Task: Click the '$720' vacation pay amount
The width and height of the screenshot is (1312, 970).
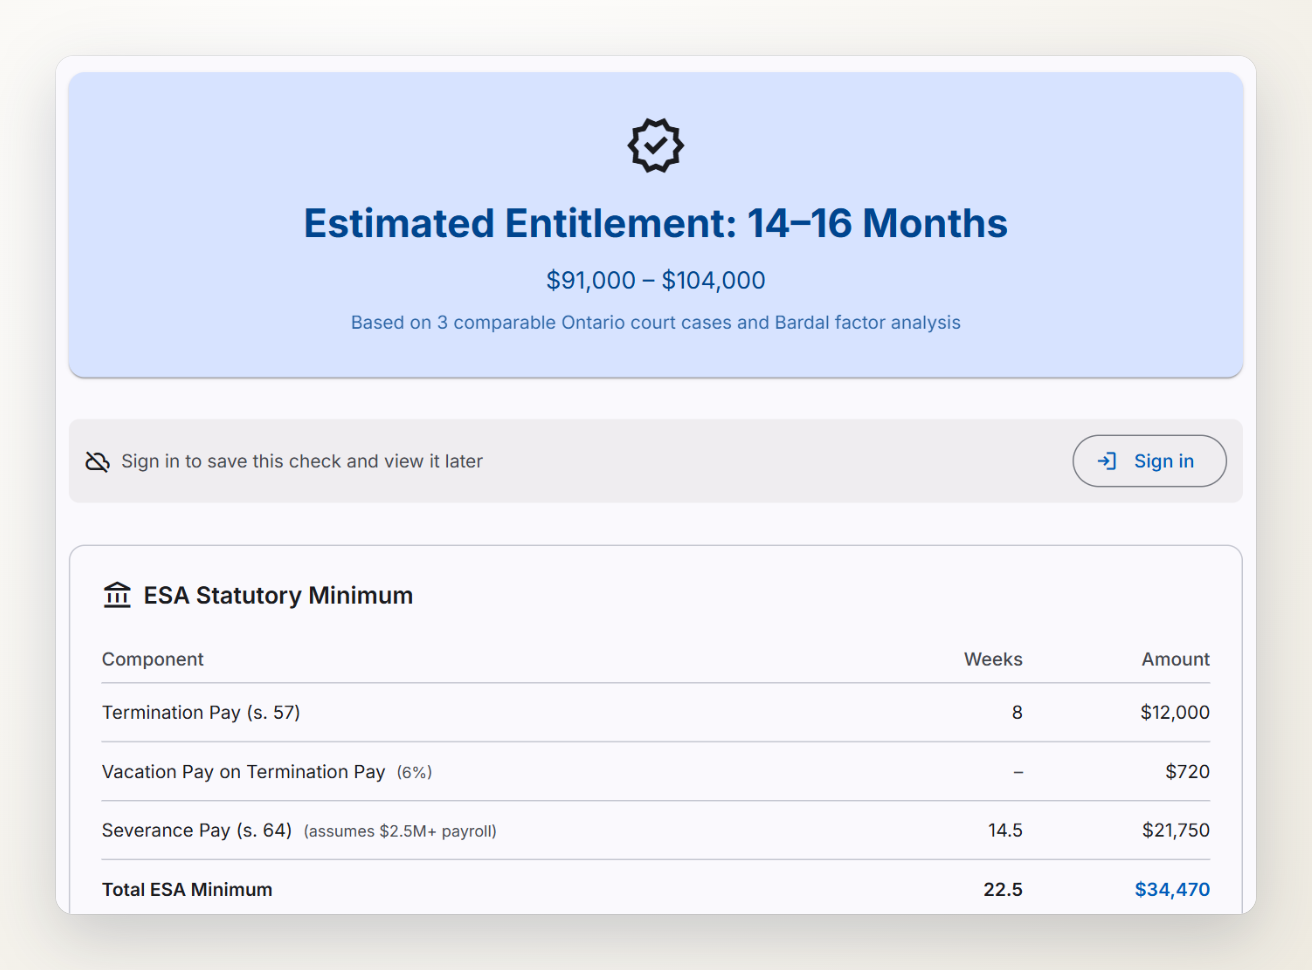Action: coord(1187,771)
